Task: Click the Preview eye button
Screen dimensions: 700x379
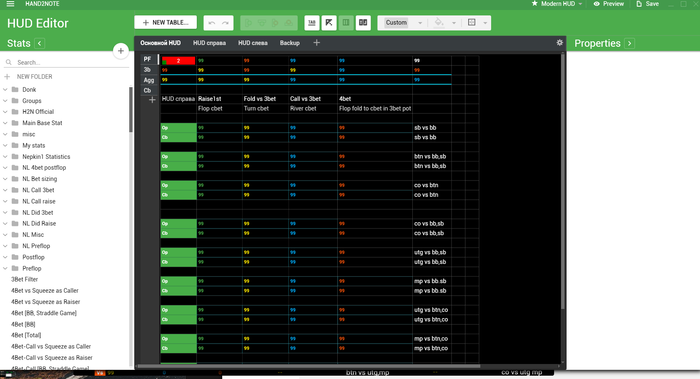Action: click(608, 4)
